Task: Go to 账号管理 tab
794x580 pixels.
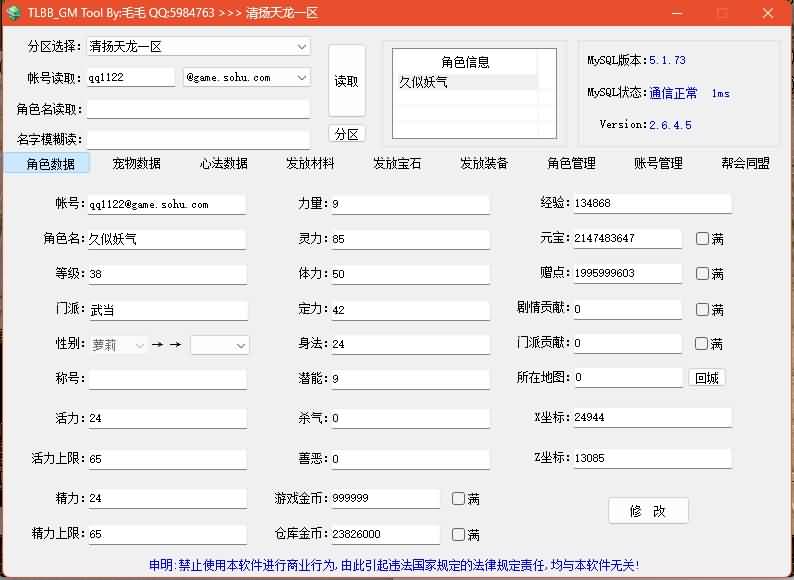Action: pyautogui.click(x=658, y=164)
